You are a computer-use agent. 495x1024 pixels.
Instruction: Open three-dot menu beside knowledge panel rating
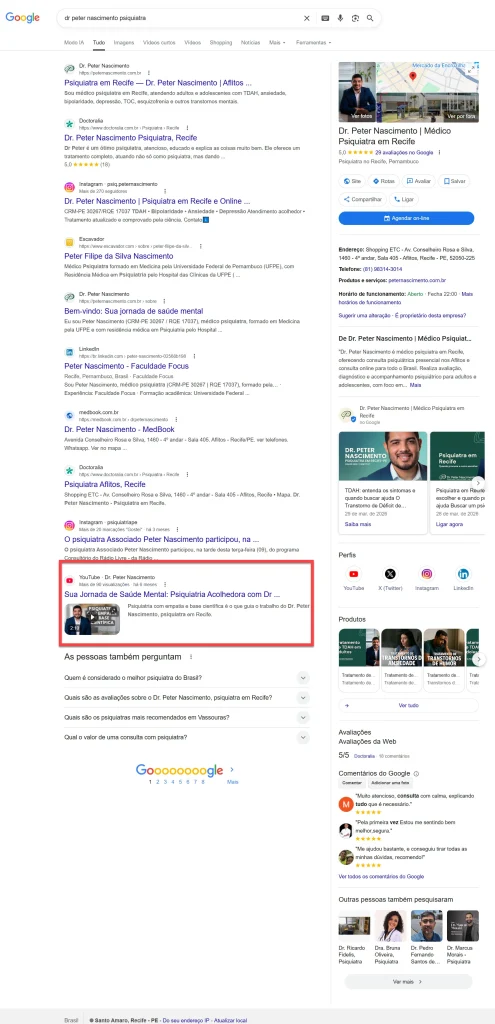439,152
